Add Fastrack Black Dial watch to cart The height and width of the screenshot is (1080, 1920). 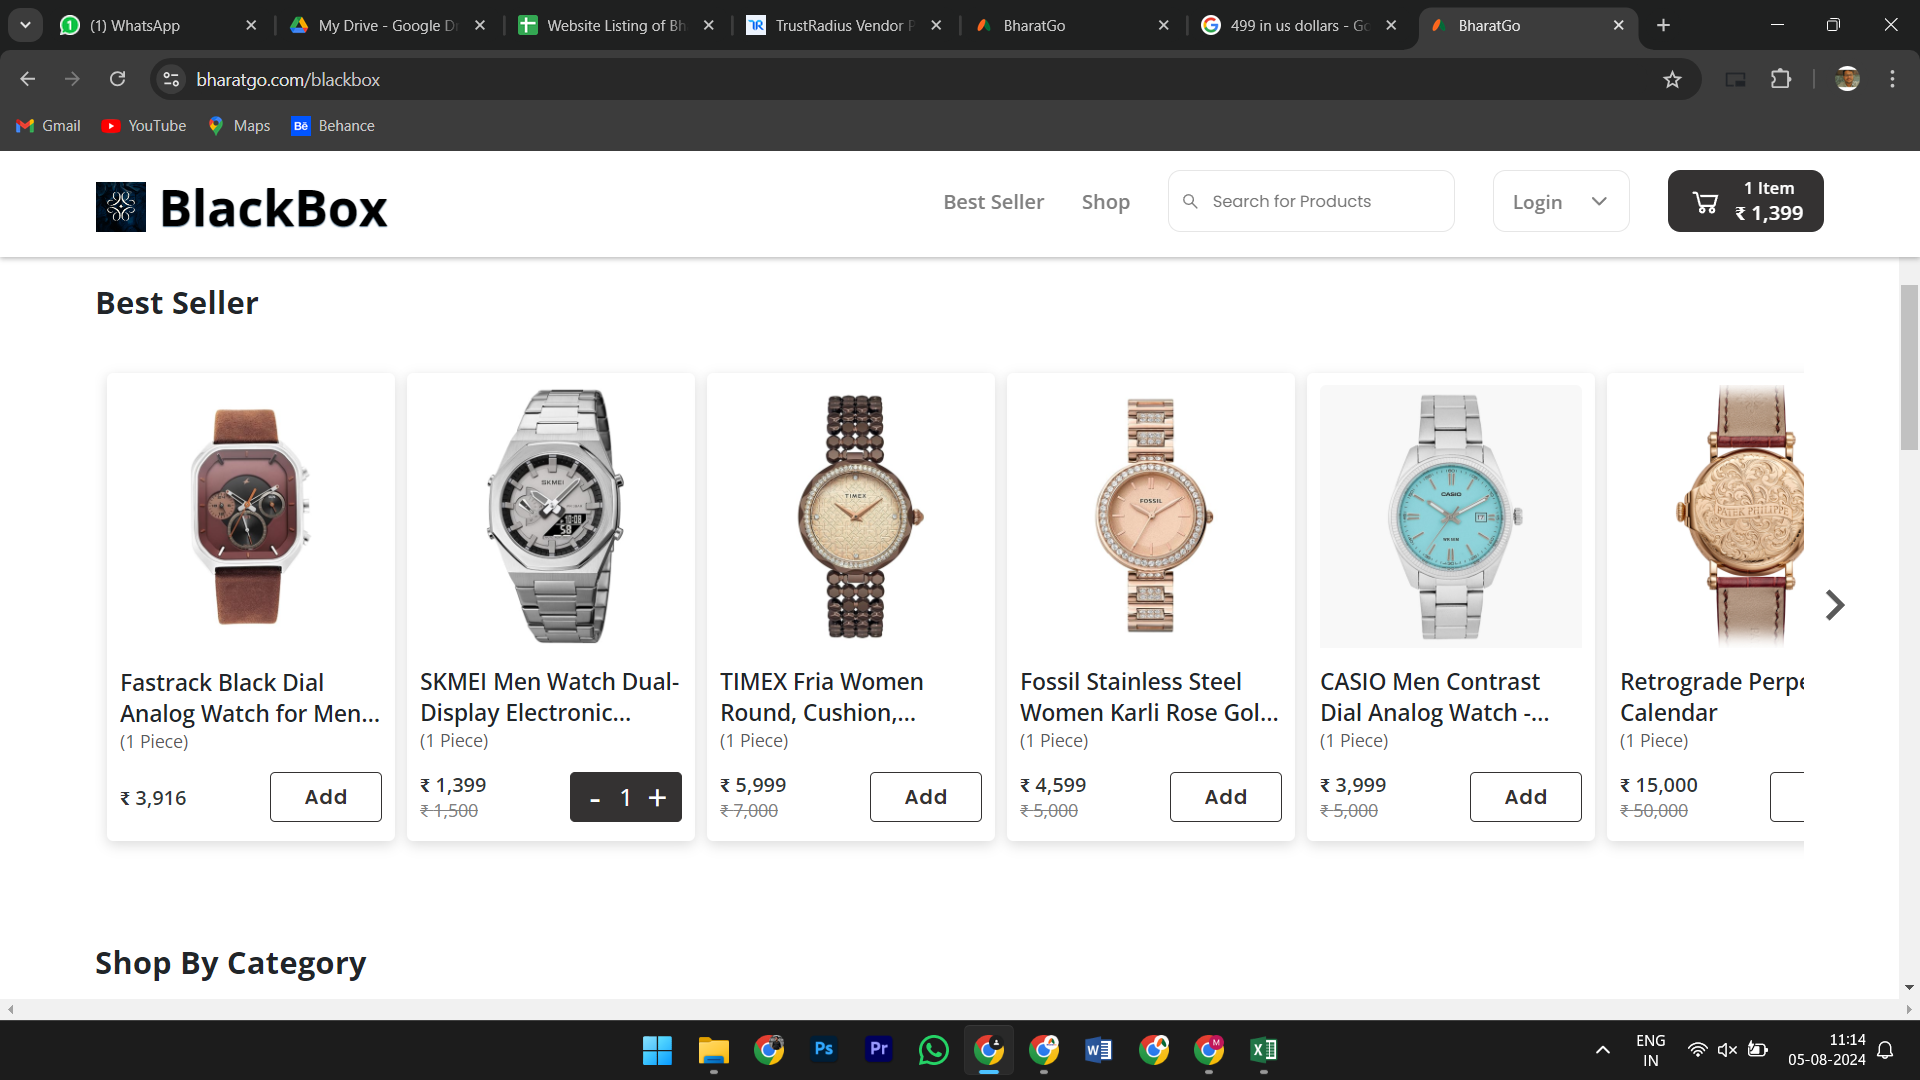[x=325, y=797]
